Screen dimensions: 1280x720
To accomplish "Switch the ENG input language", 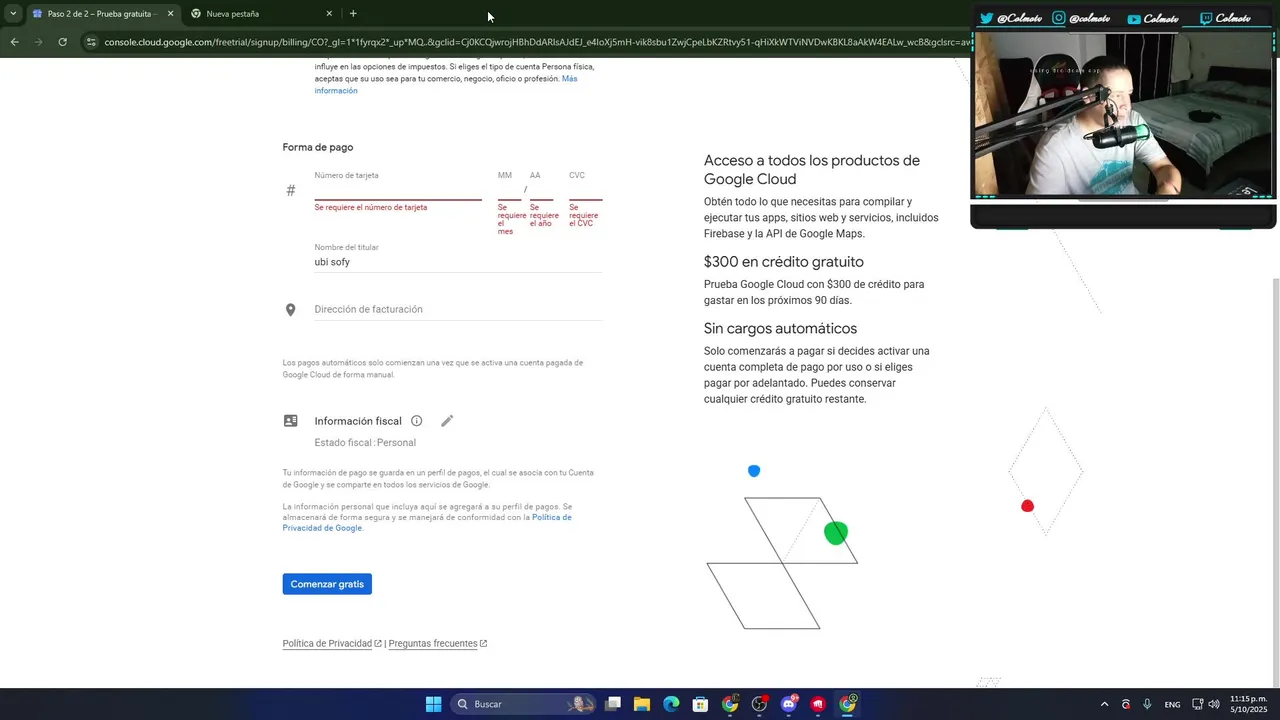I will (1172, 704).
